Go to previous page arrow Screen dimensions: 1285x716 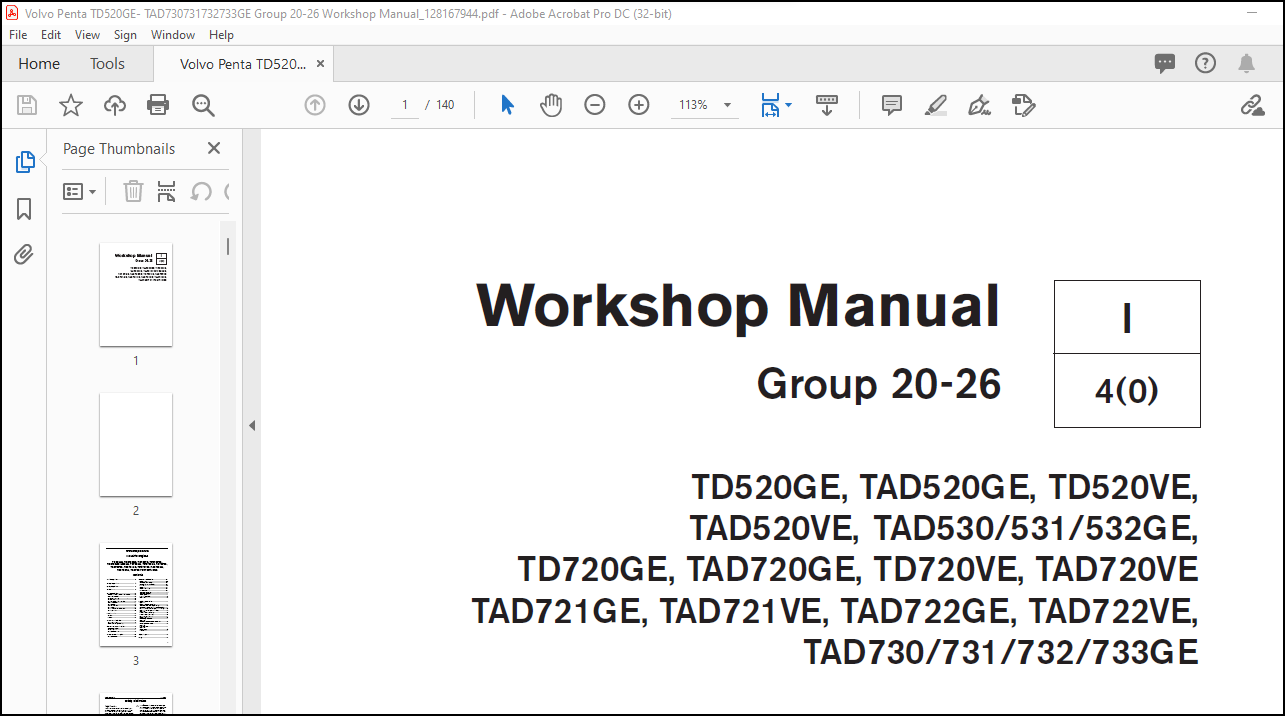click(315, 105)
